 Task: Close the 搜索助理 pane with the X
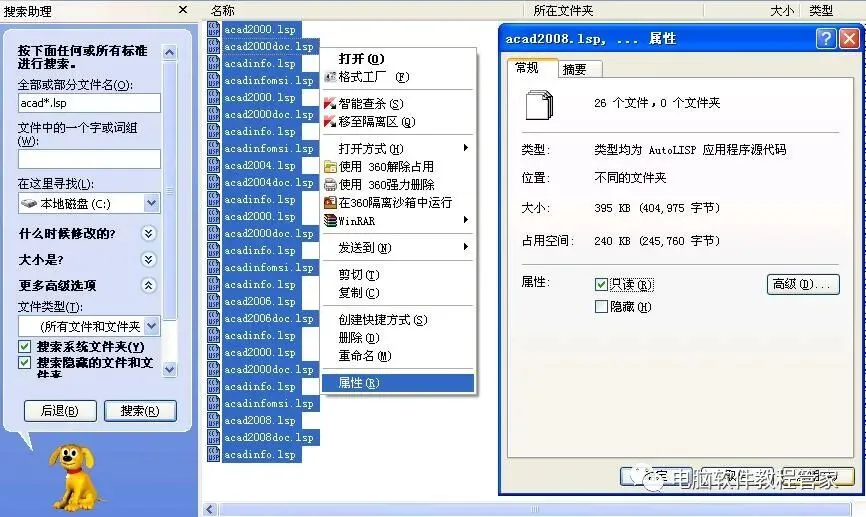coord(183,10)
